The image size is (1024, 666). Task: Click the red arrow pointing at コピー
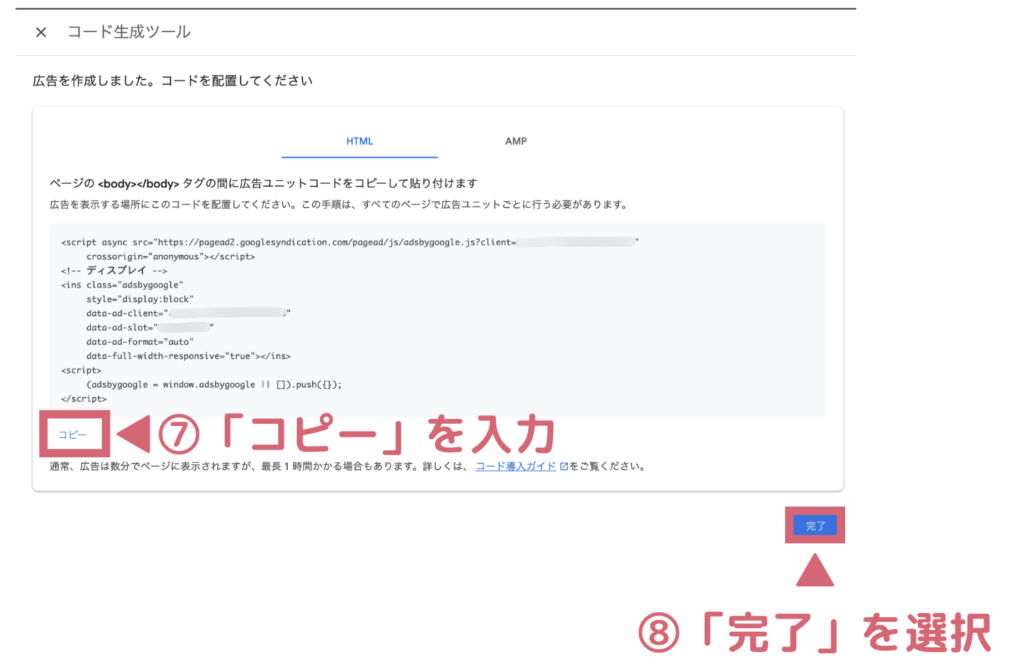click(134, 435)
